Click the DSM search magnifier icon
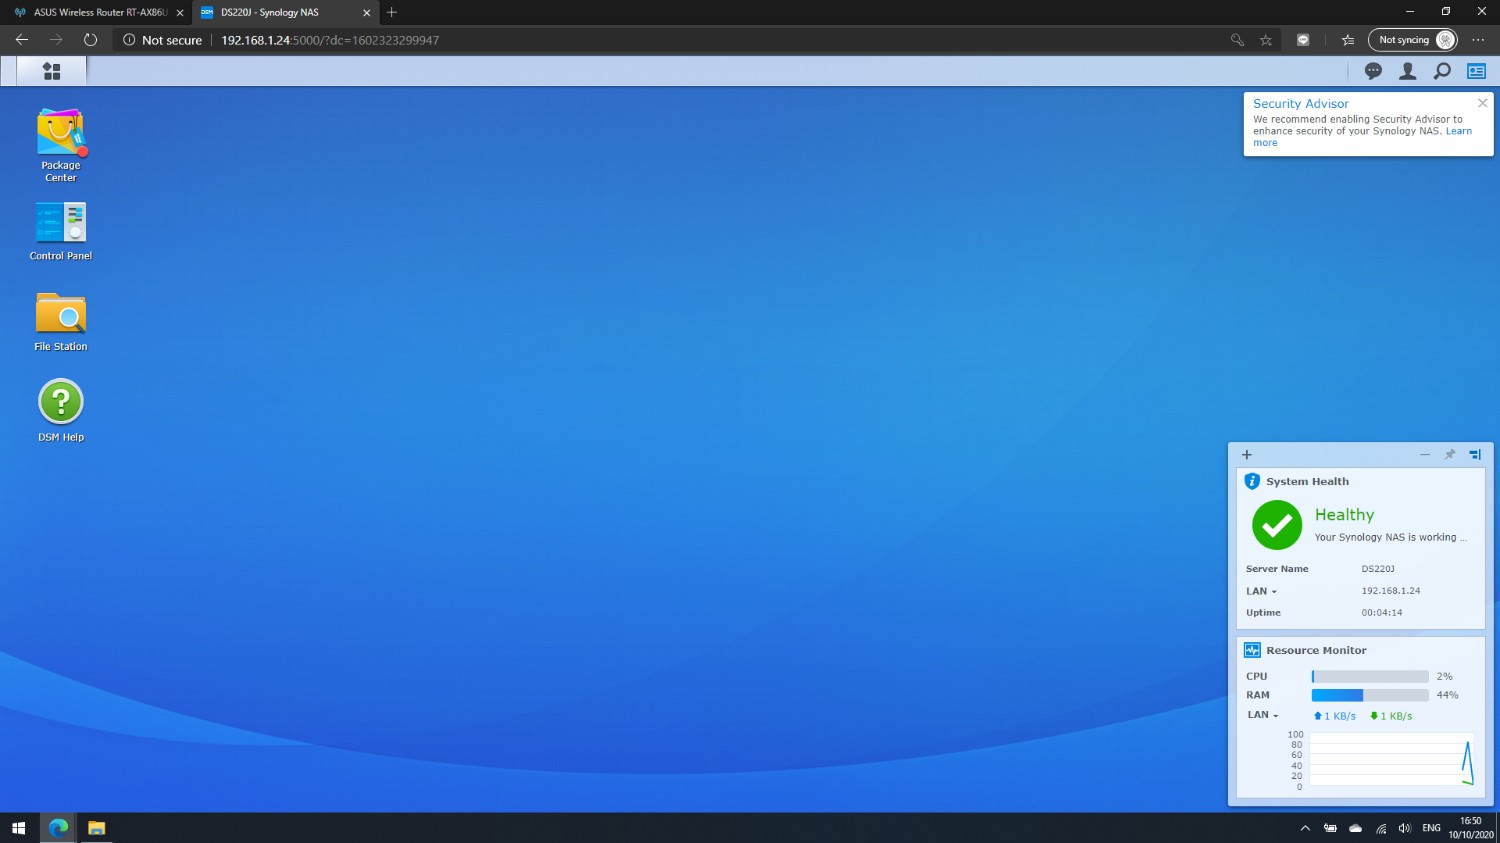 tap(1442, 71)
